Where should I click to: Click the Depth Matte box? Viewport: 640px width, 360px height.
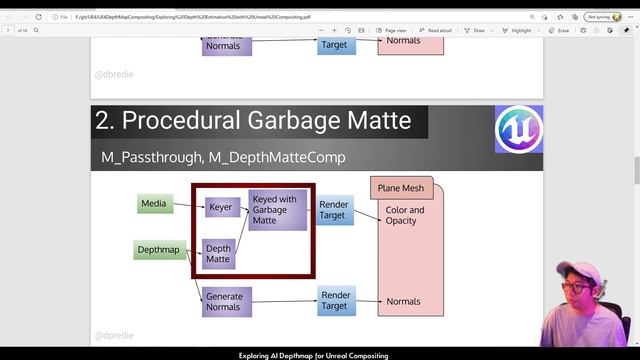[x=218, y=254]
